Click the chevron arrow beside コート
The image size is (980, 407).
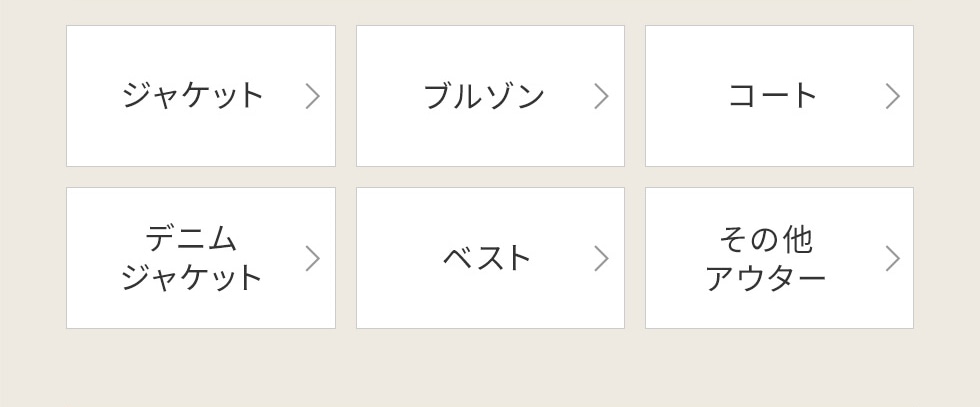click(x=892, y=96)
